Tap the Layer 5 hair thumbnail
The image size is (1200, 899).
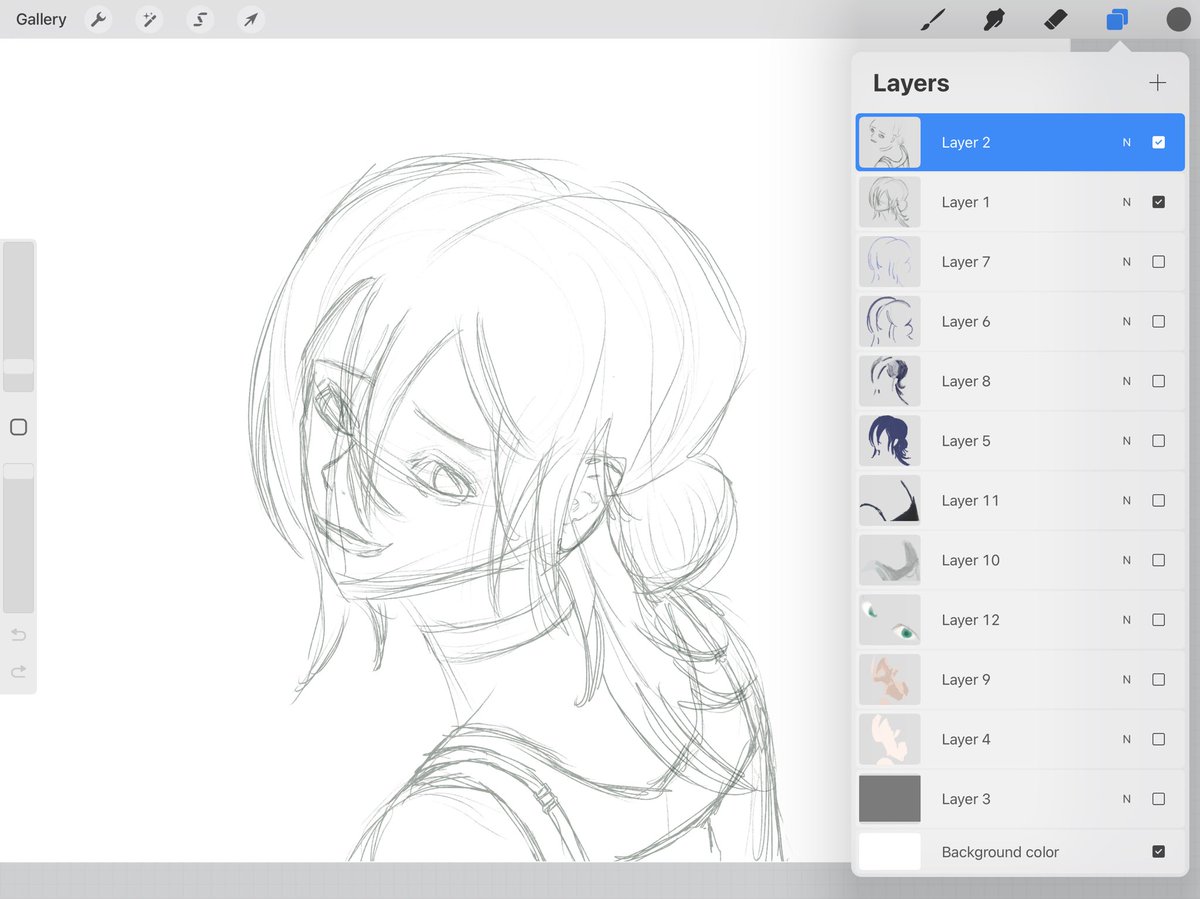click(x=890, y=441)
